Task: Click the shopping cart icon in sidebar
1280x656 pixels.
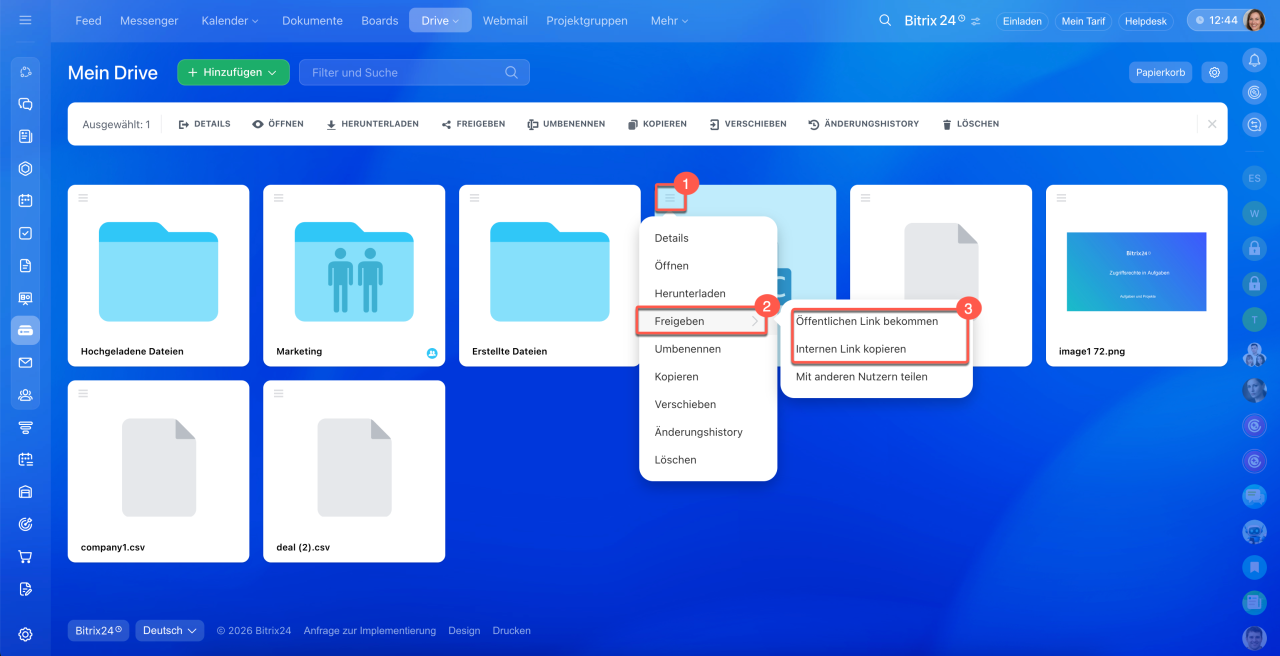Action: 26,556
